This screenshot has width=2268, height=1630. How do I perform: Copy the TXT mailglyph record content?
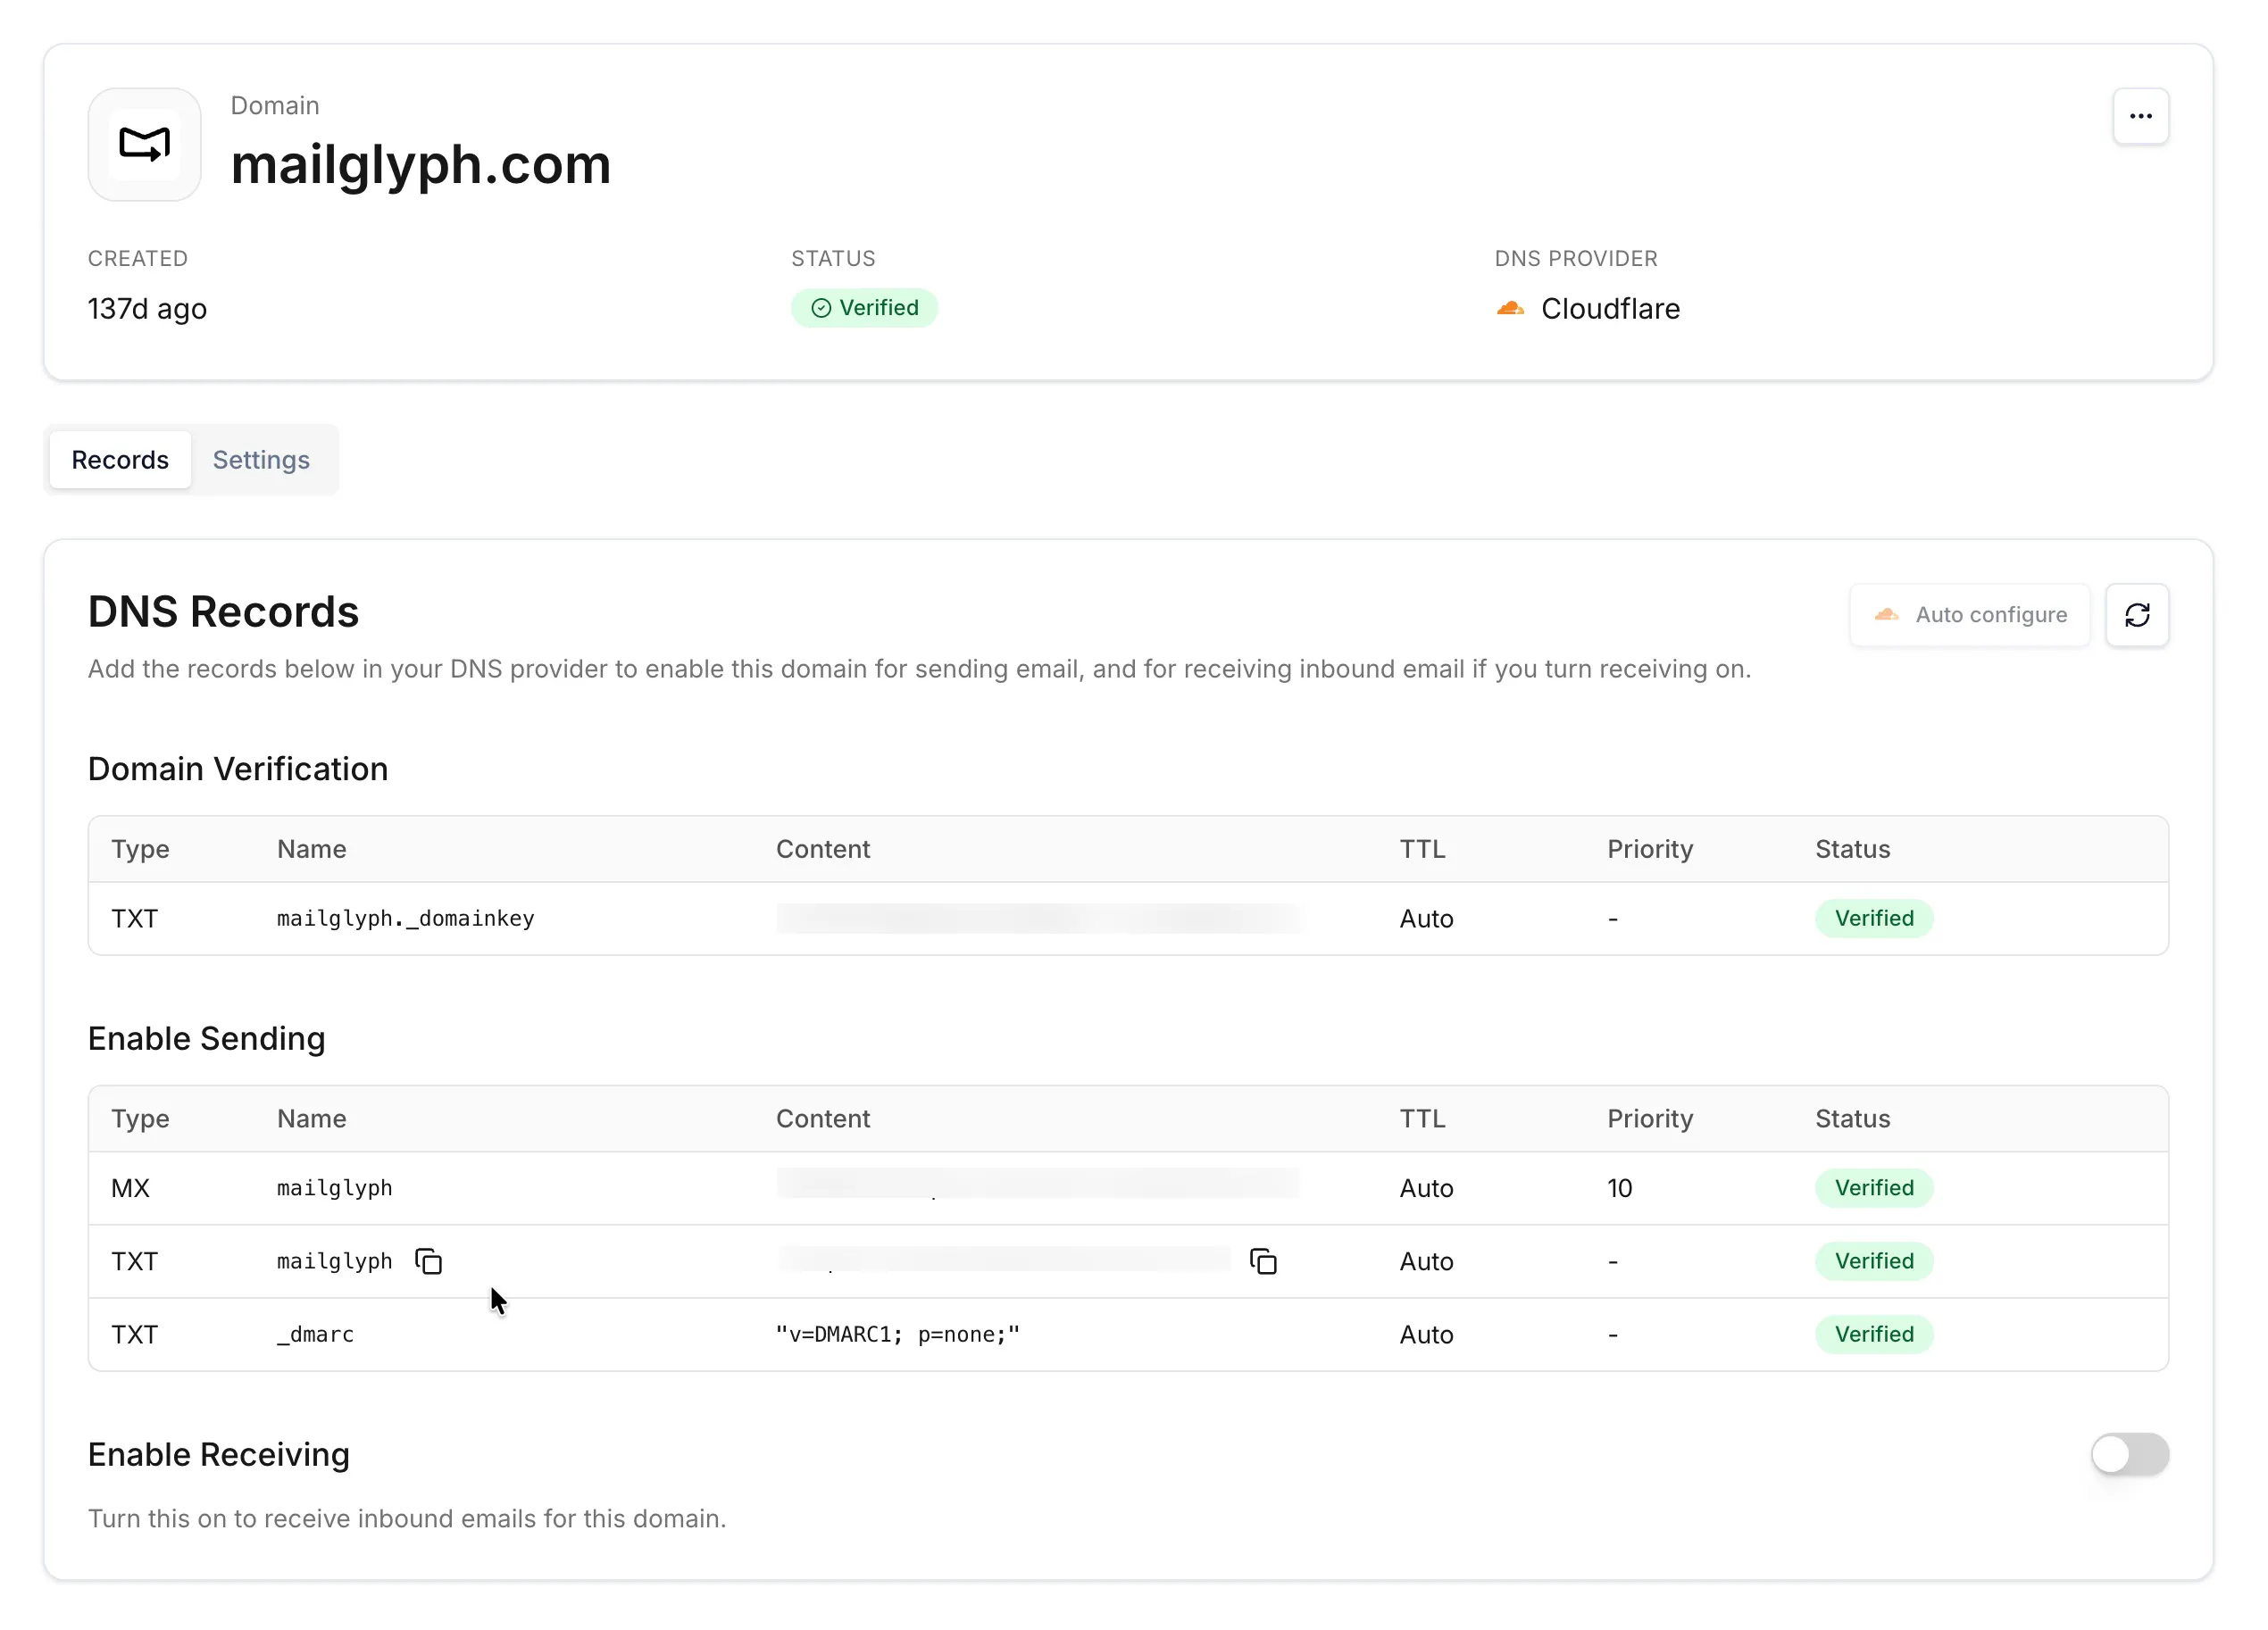1263,1262
